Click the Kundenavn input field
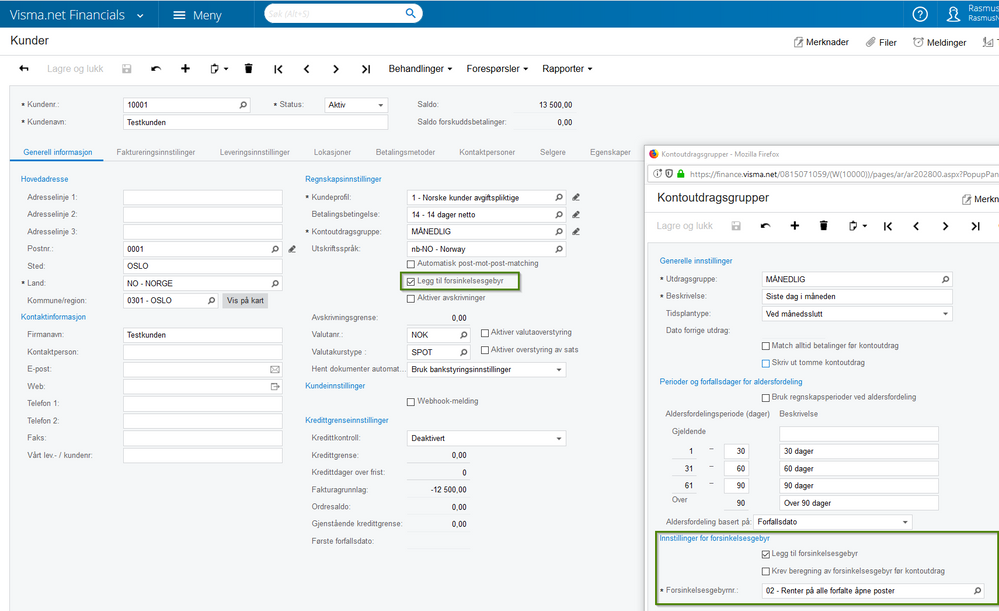This screenshot has height=611, width=999. 255,122
